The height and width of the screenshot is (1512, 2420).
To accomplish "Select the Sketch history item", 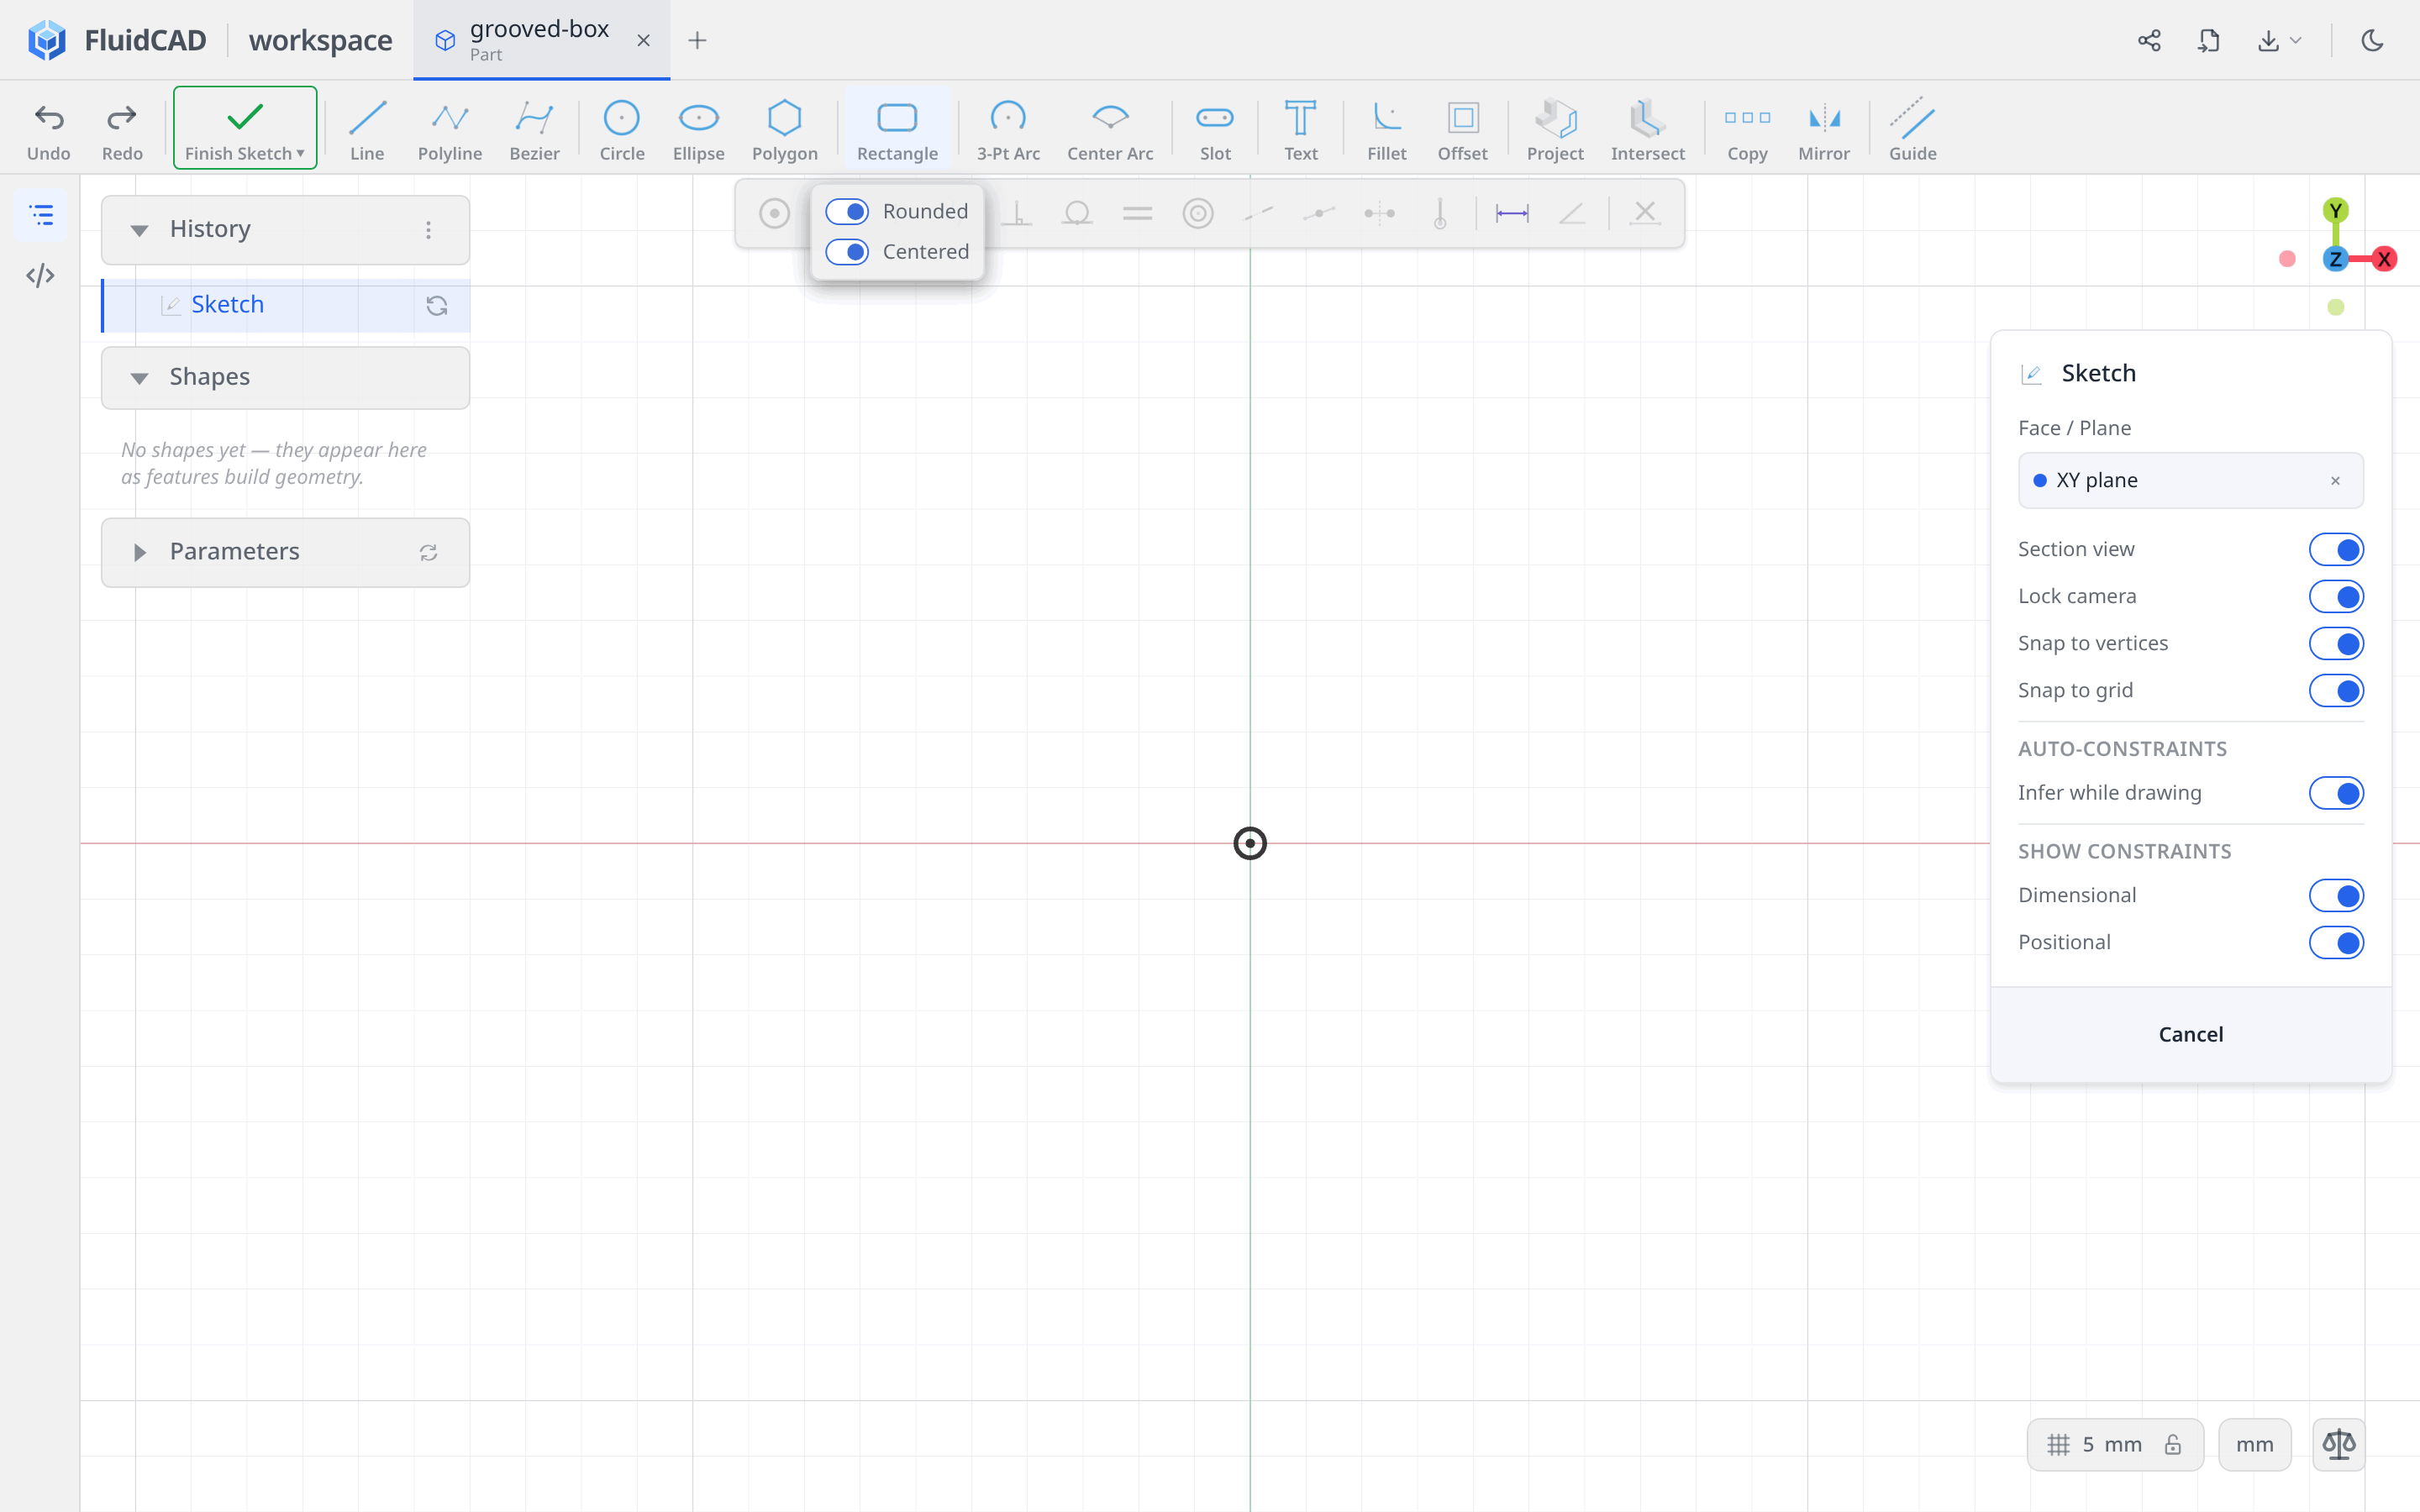I will point(286,305).
